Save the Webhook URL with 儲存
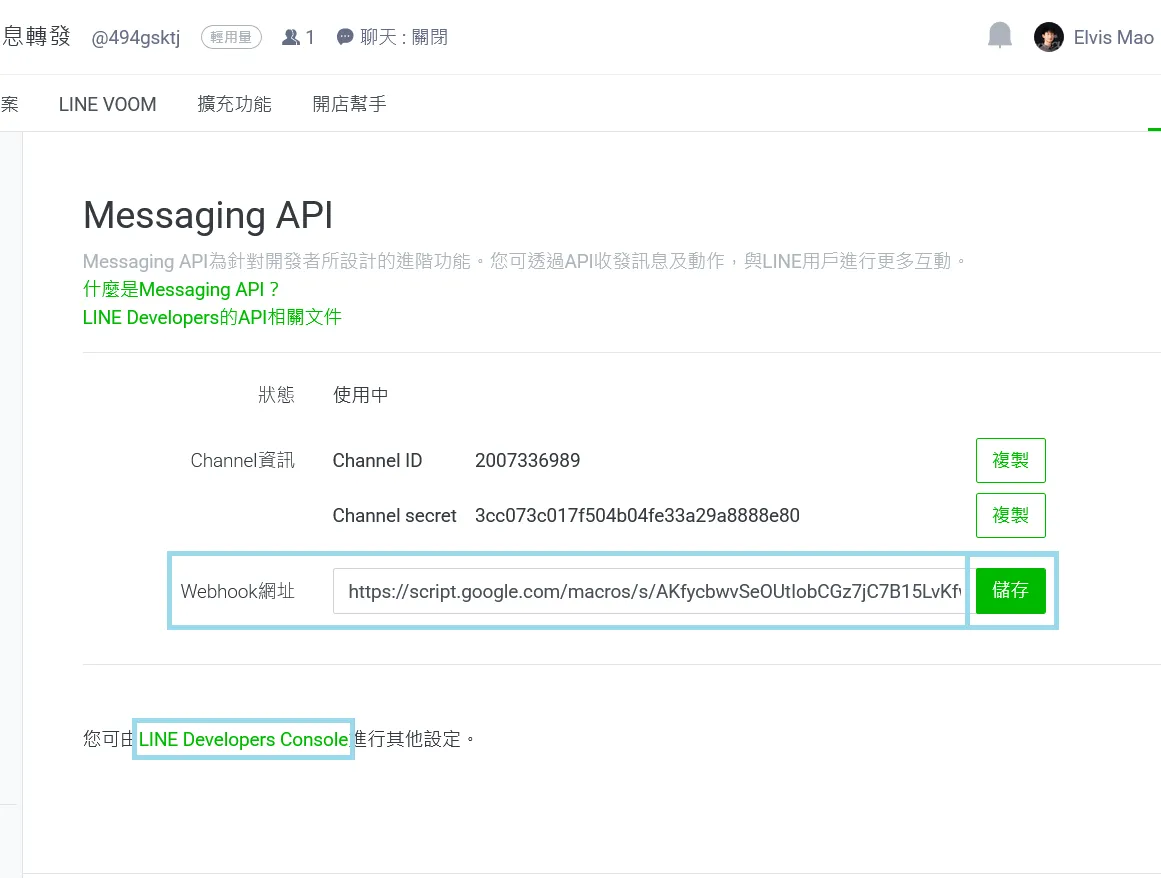The height and width of the screenshot is (878, 1161). pyautogui.click(x=1011, y=591)
